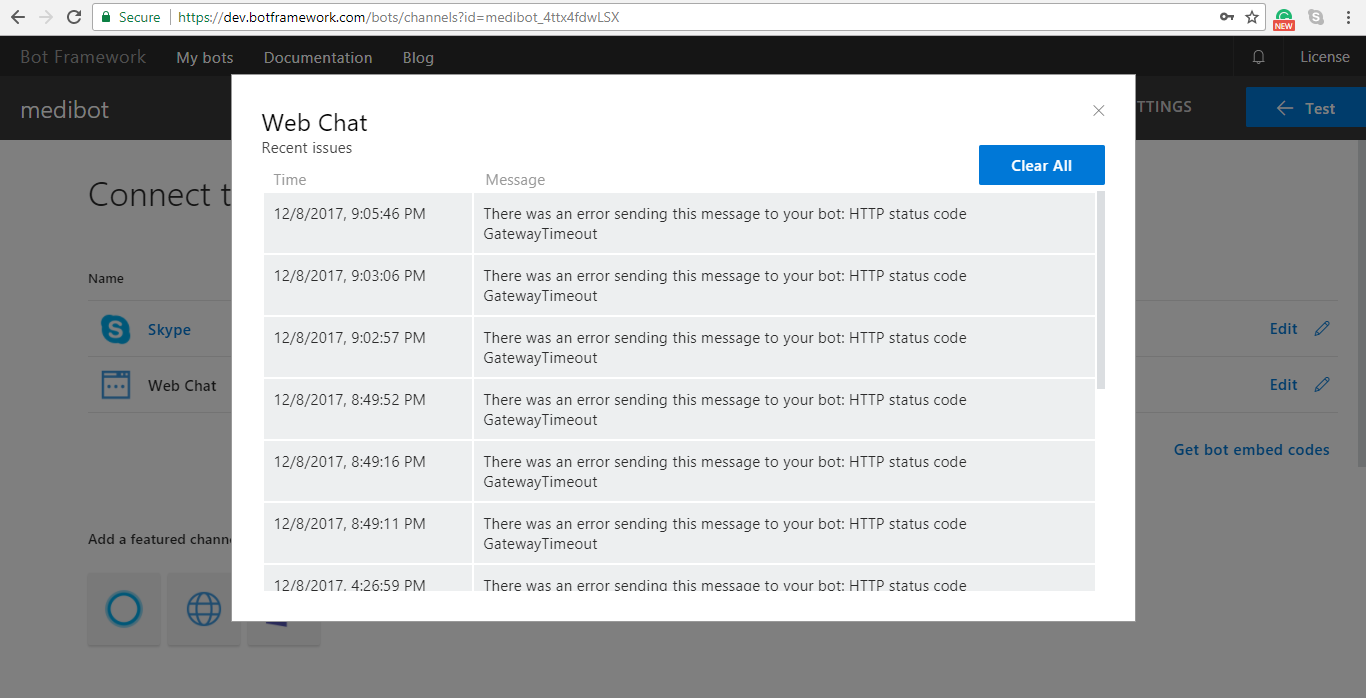Close the Web Chat issues dialog
The height and width of the screenshot is (698, 1366).
click(1098, 110)
